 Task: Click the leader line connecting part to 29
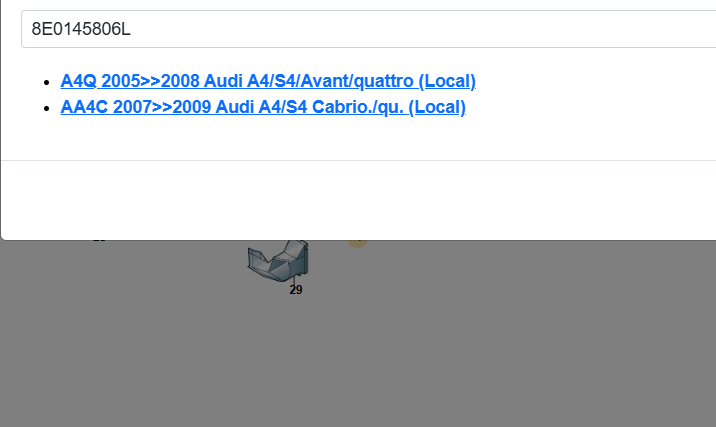[x=295, y=280]
